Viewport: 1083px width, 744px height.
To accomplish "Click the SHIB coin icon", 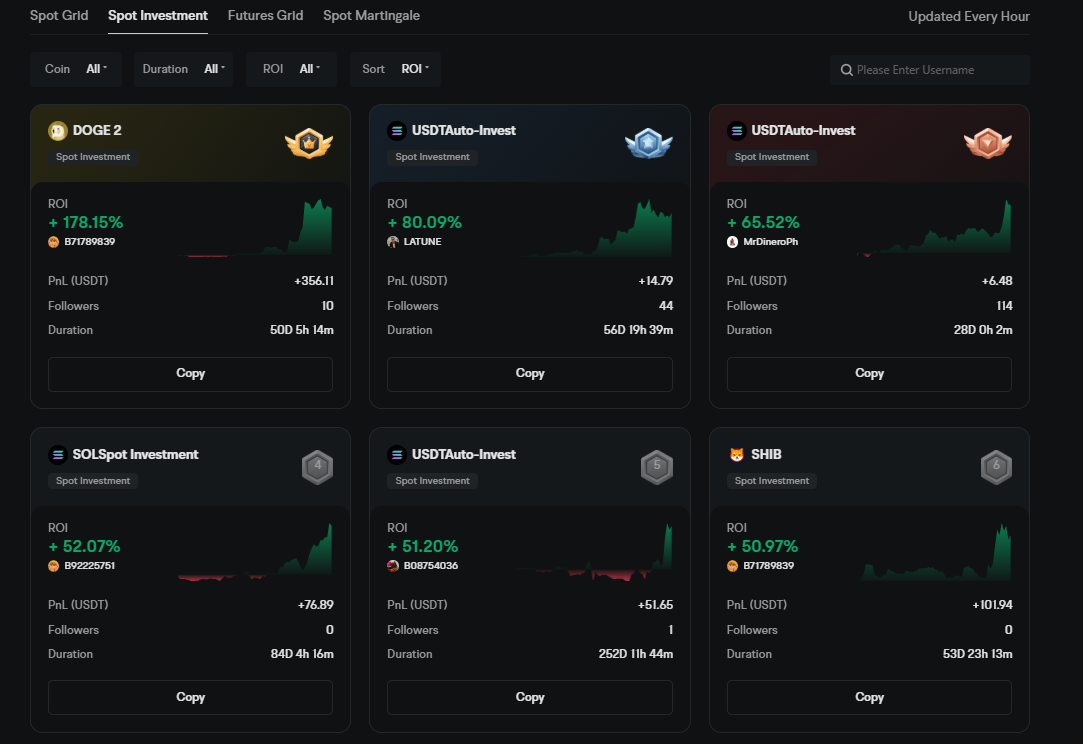I will tap(737, 455).
